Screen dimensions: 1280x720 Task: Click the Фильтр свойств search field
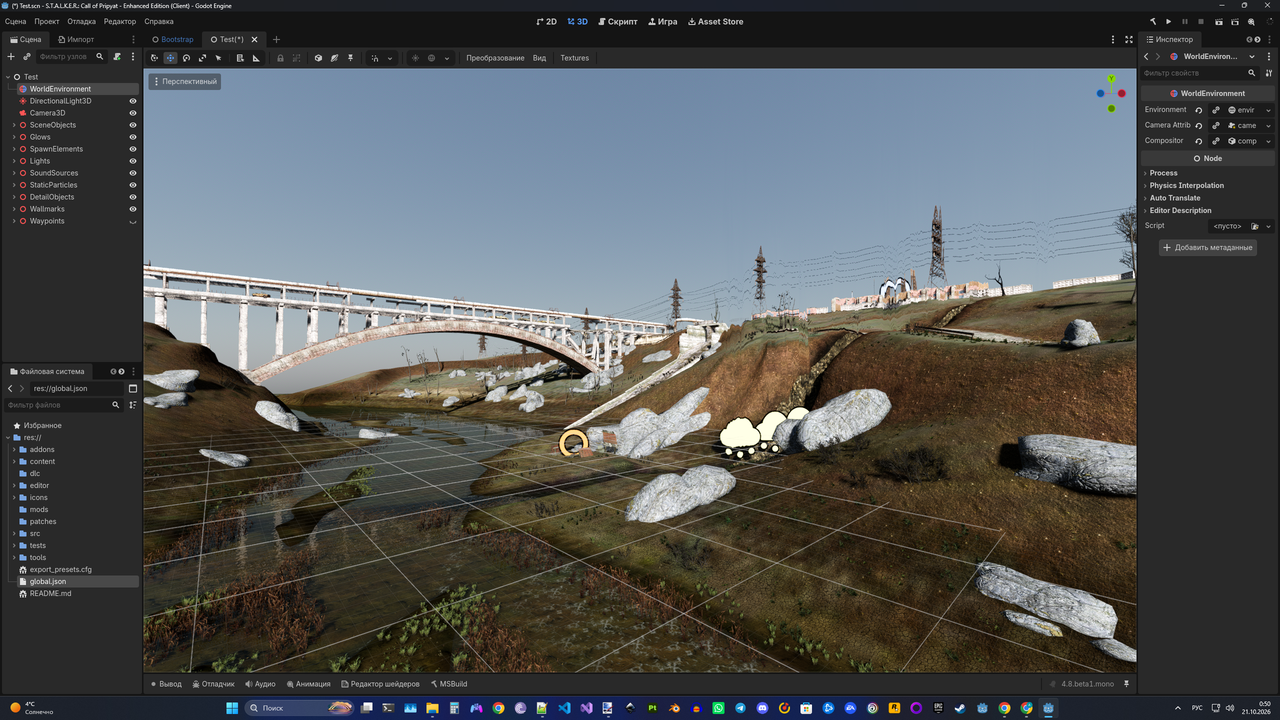tap(1198, 73)
